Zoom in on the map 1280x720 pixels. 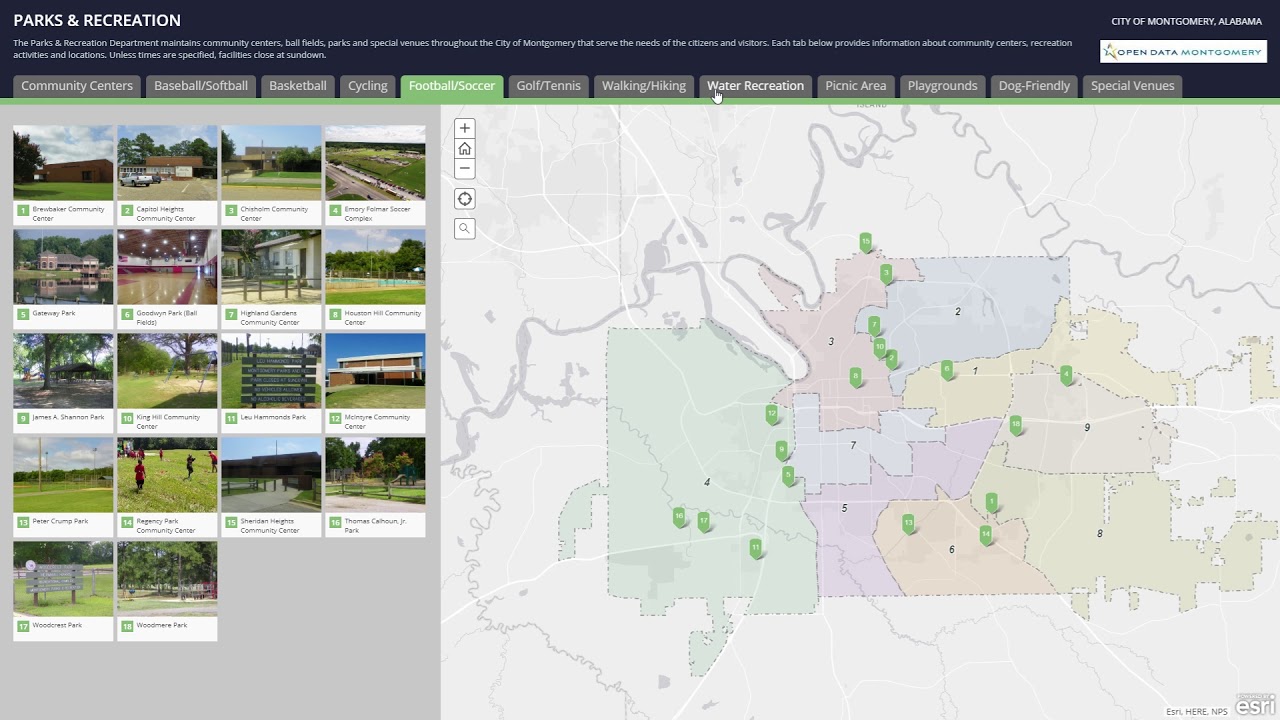coord(464,129)
